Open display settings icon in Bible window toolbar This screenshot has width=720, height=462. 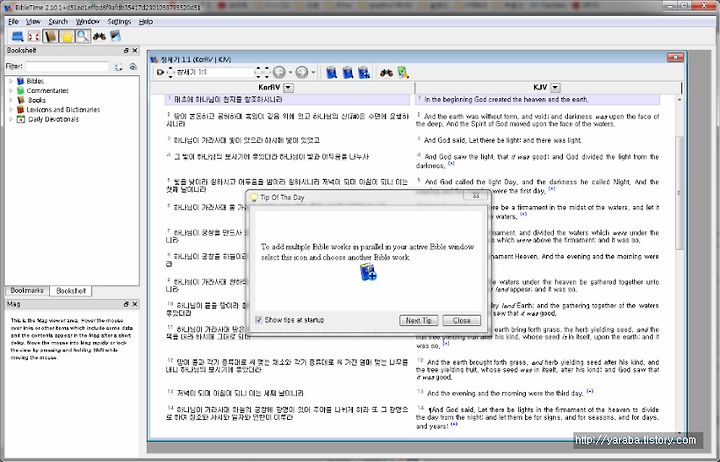[403, 72]
